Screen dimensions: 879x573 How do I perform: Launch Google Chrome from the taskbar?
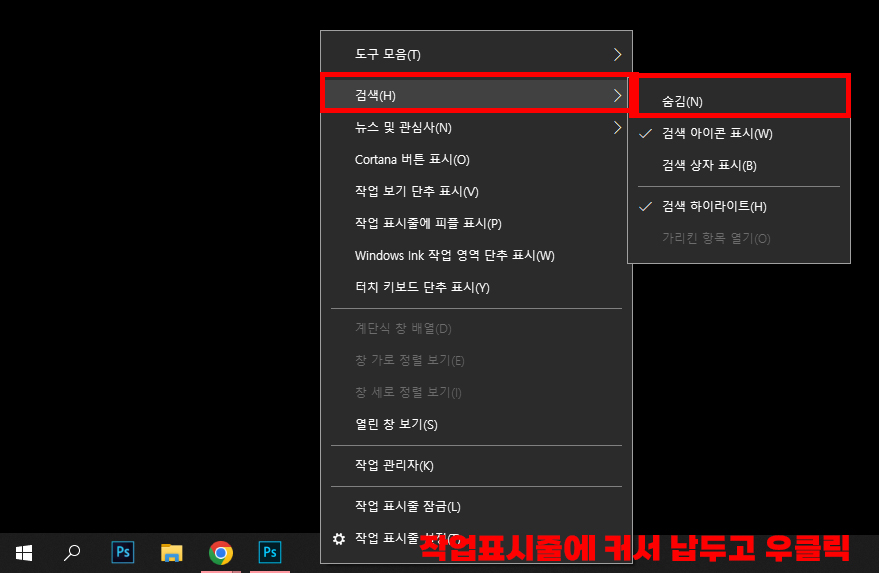221,553
